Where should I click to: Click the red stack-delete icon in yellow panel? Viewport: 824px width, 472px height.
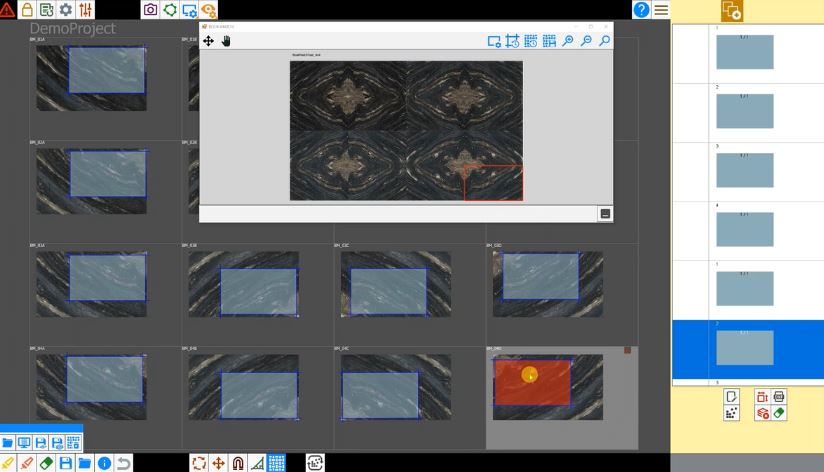(x=762, y=413)
